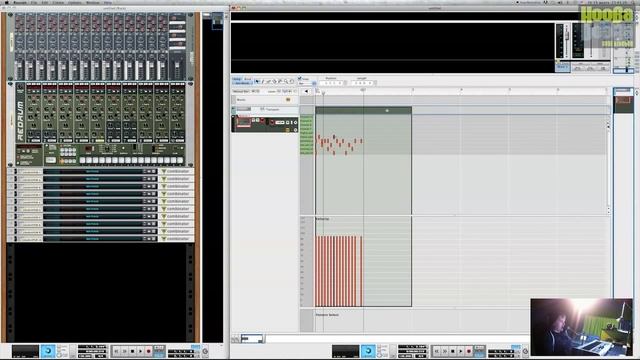Click the fader in sequencer window's top-right strip
Image resolution: width=640 pixels, height=360 pixels.
[x=566, y=37]
